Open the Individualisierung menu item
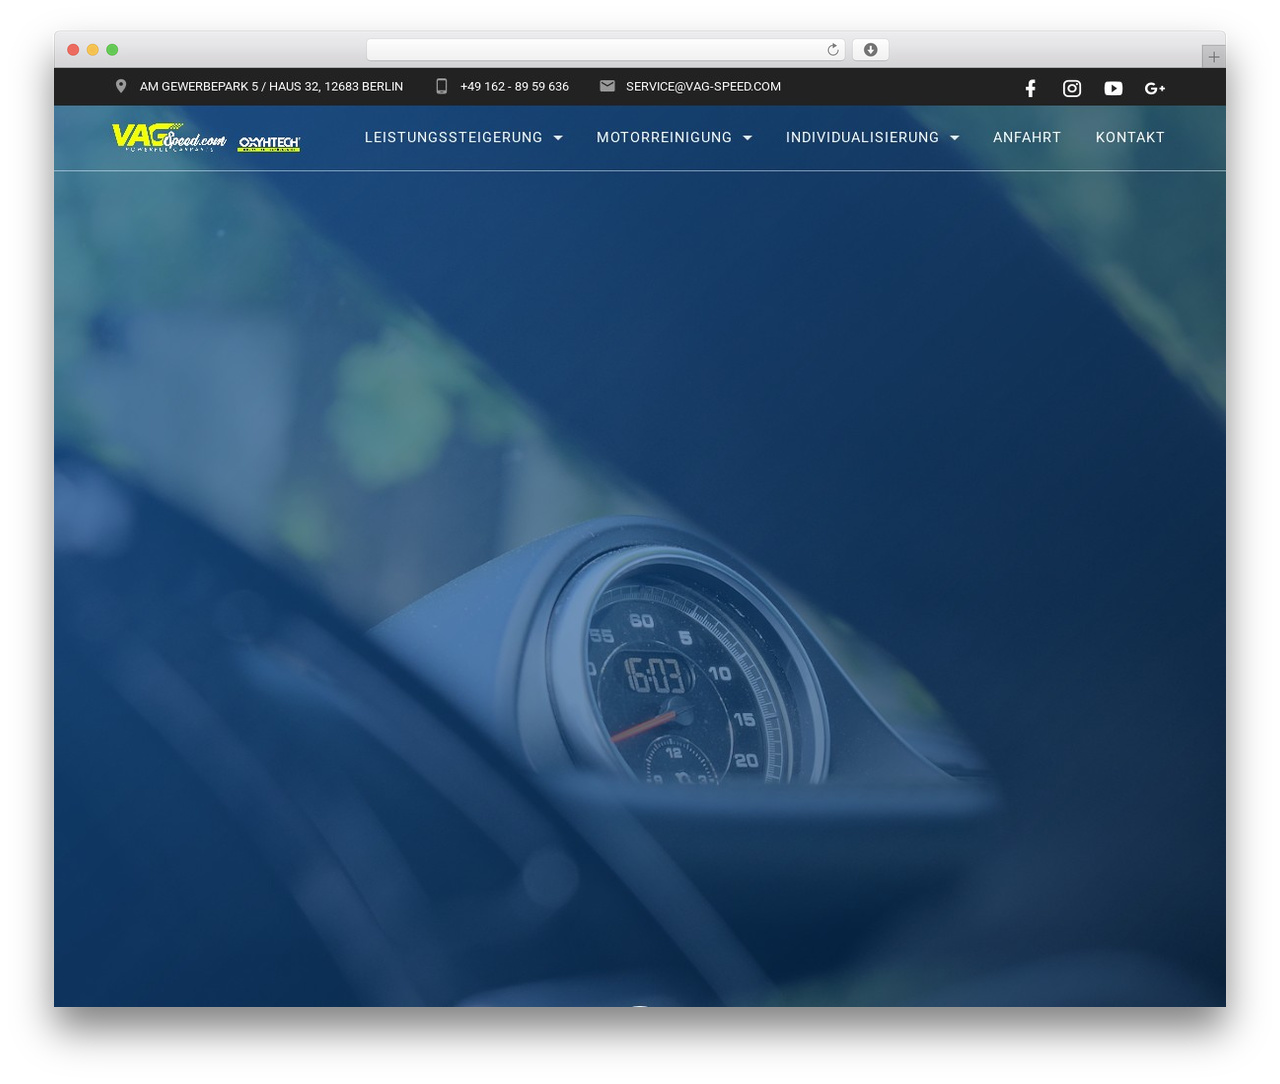Image resolution: width=1280 pixels, height=1084 pixels. pos(862,137)
